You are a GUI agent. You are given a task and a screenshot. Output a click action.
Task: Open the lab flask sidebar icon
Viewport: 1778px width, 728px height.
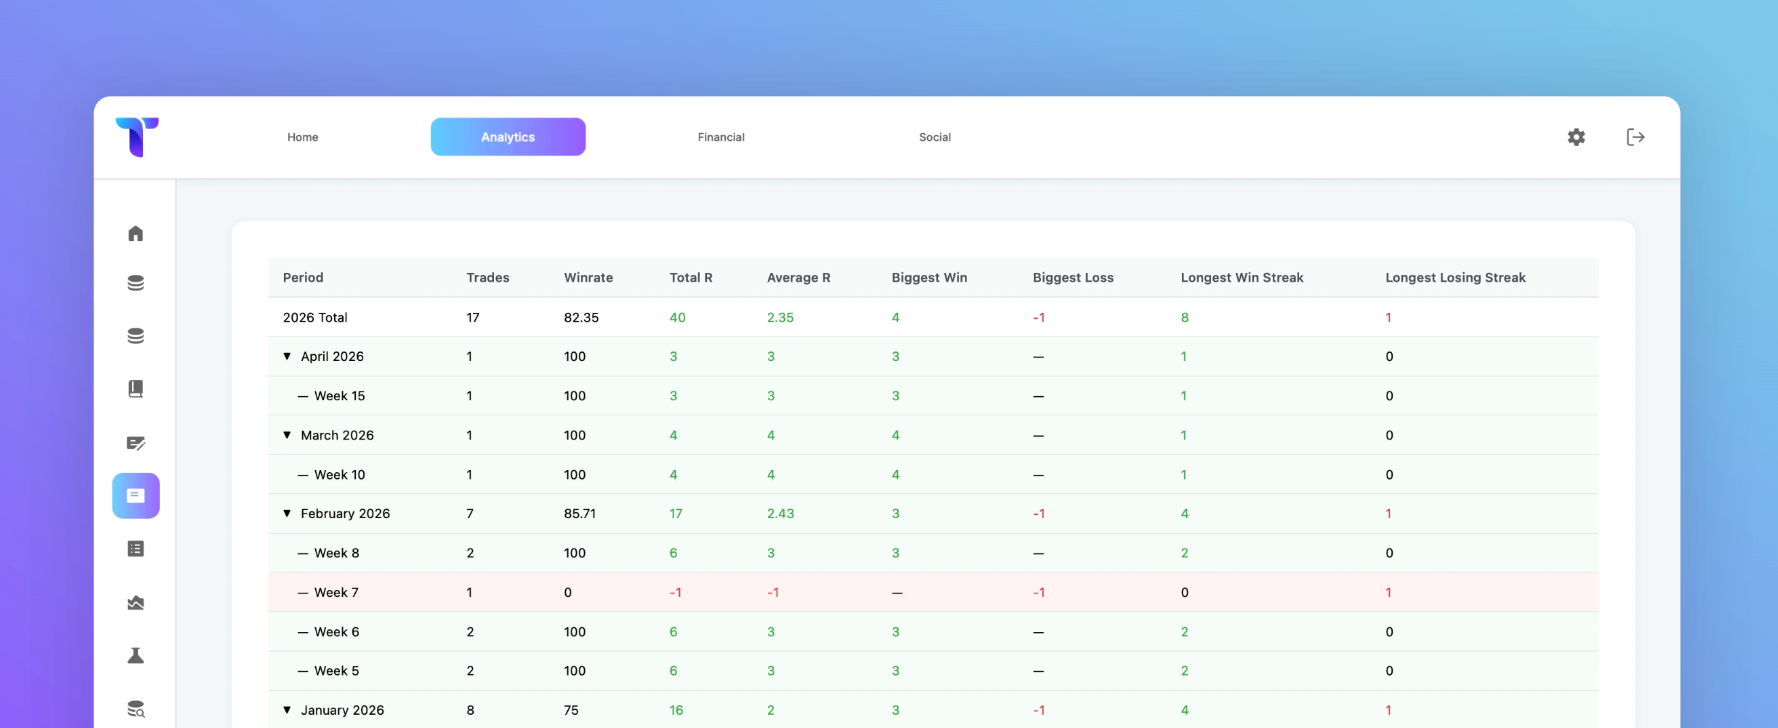pos(136,656)
